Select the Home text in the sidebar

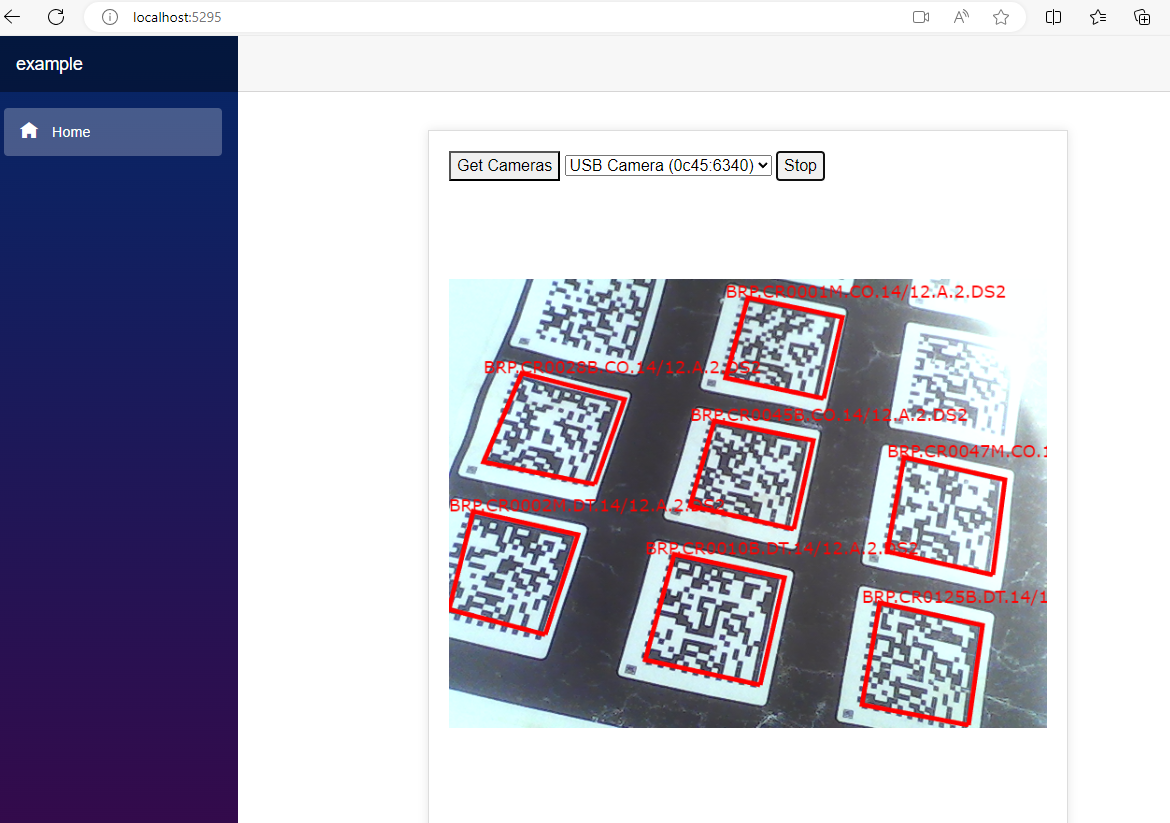click(x=71, y=132)
